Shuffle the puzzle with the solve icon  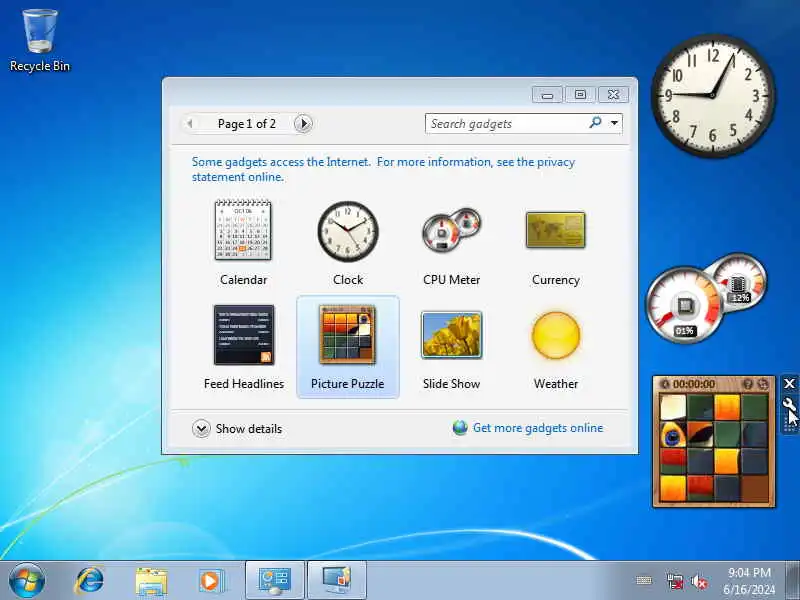[x=762, y=384]
